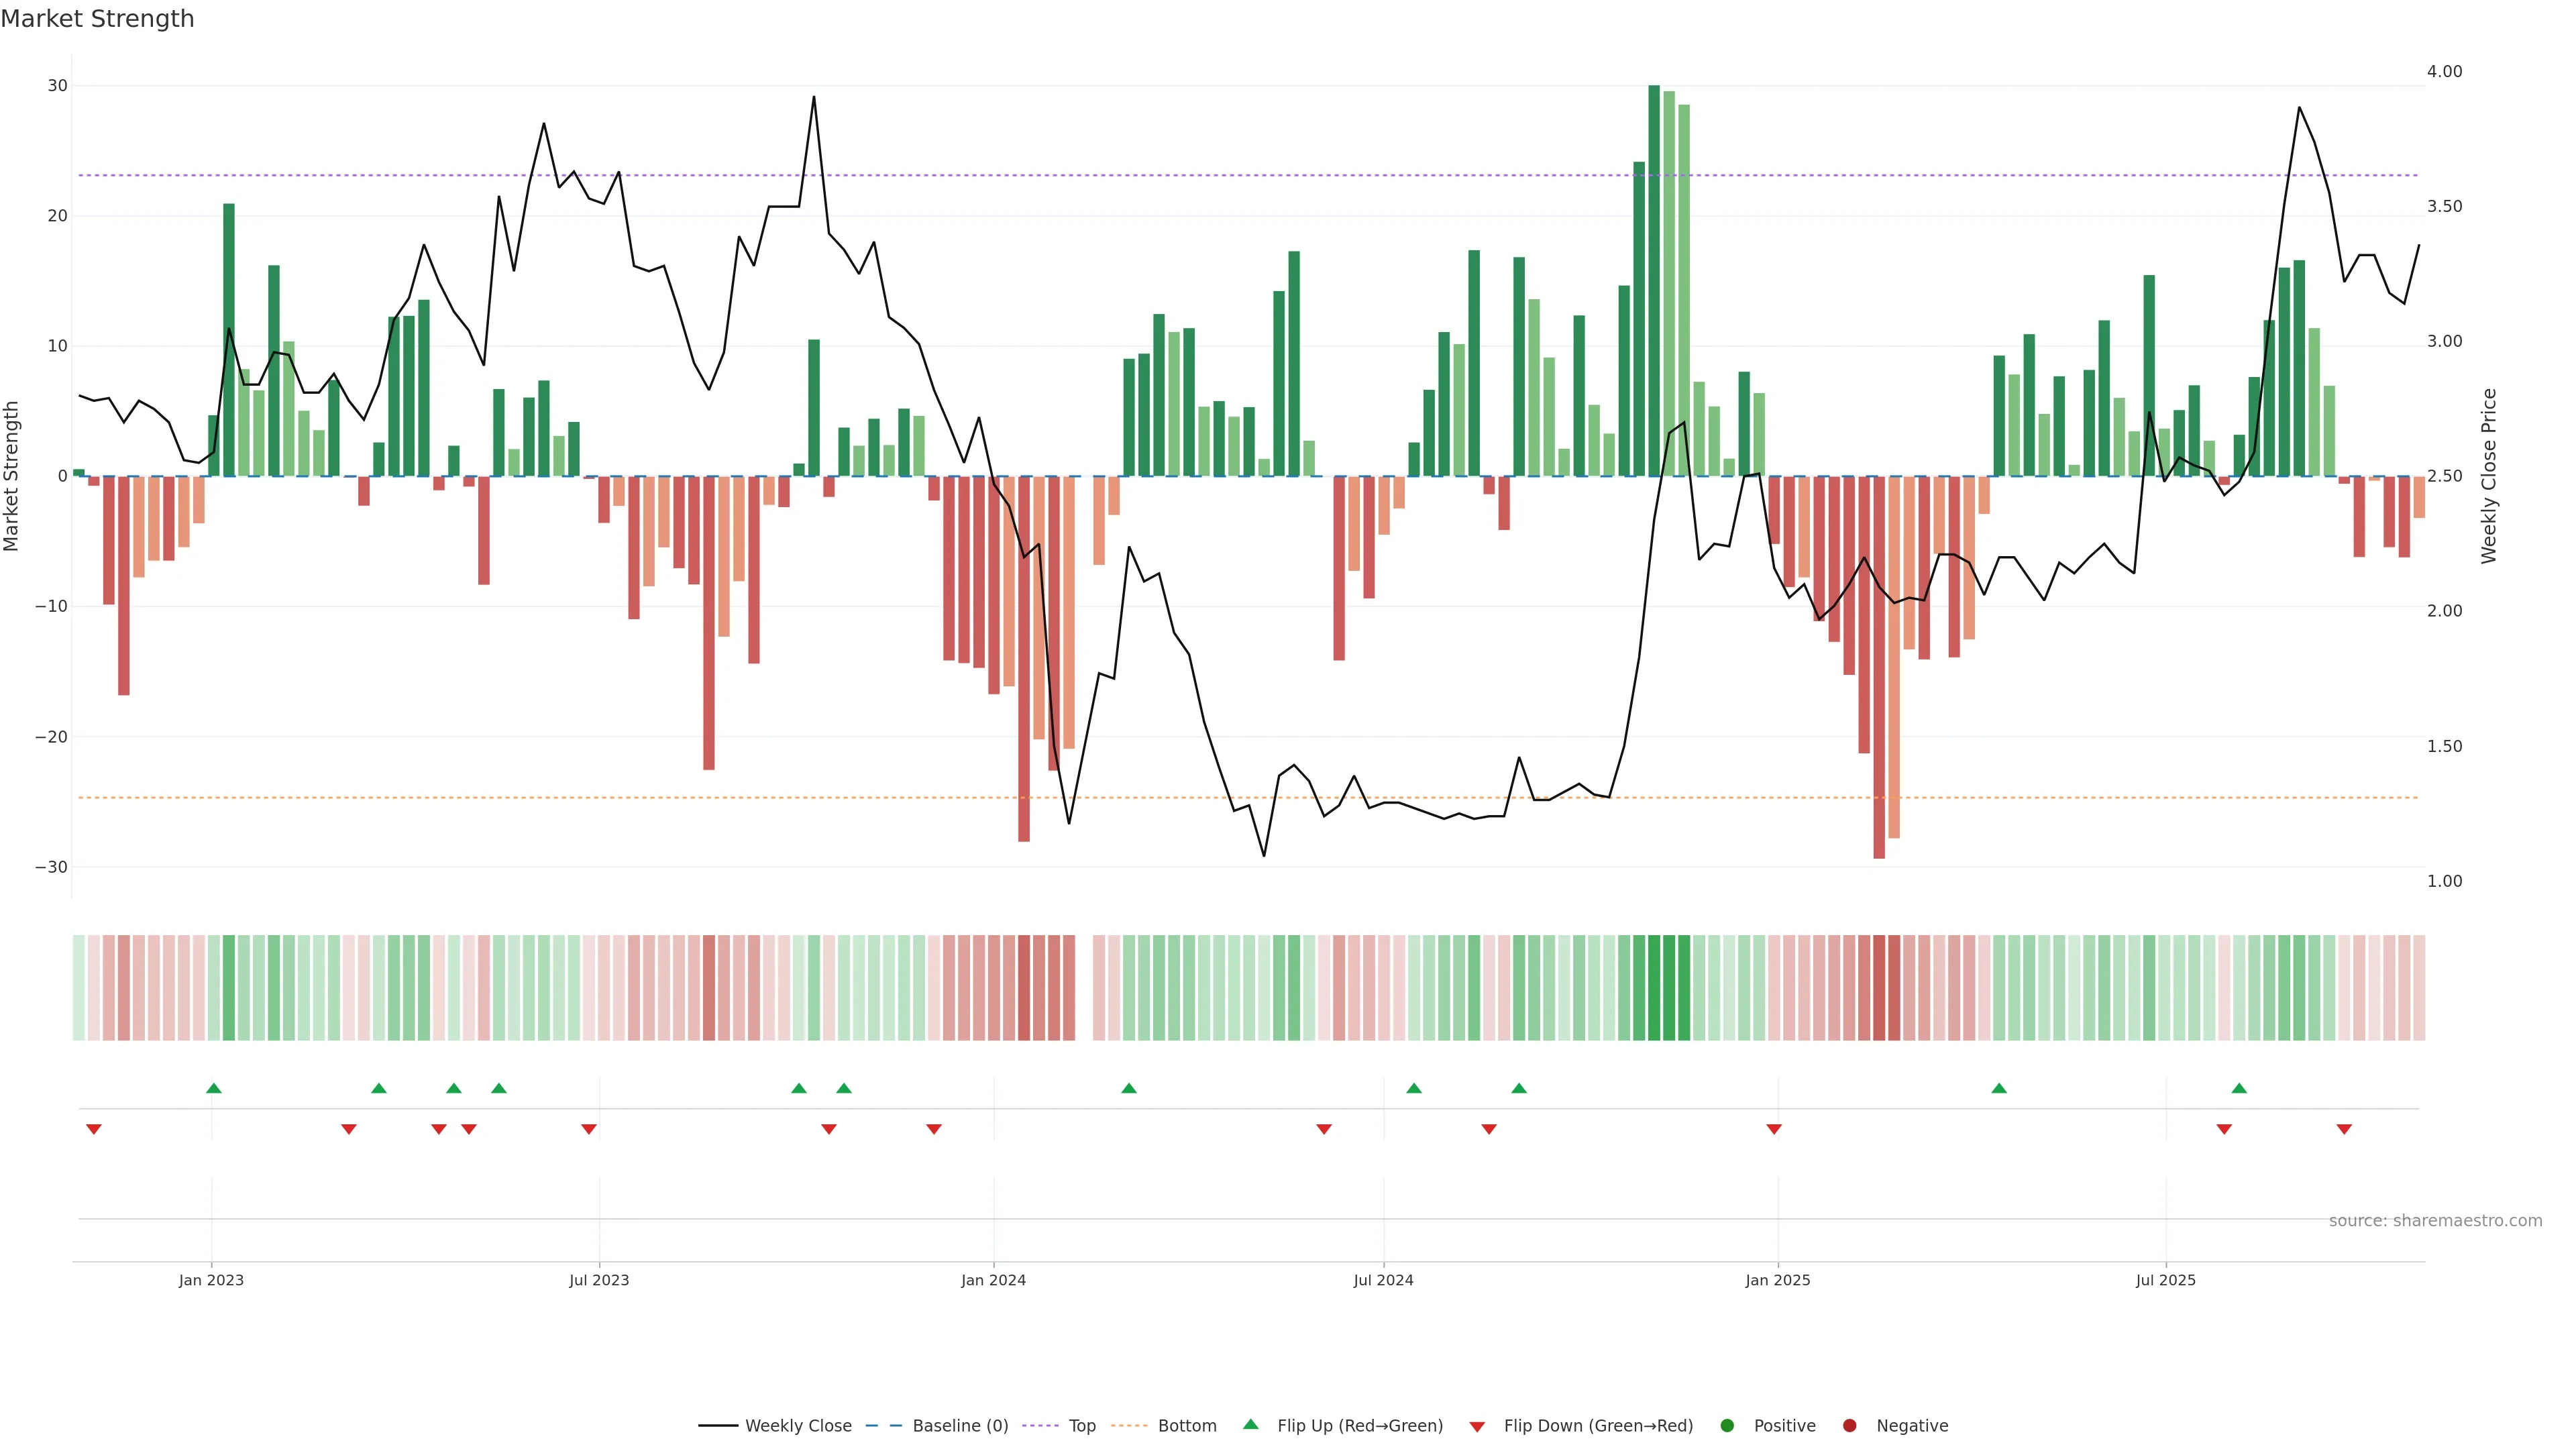This screenshot has width=2576, height=1449.
Task: Click the last red flip-down triangle marker
Action: 2344,1129
